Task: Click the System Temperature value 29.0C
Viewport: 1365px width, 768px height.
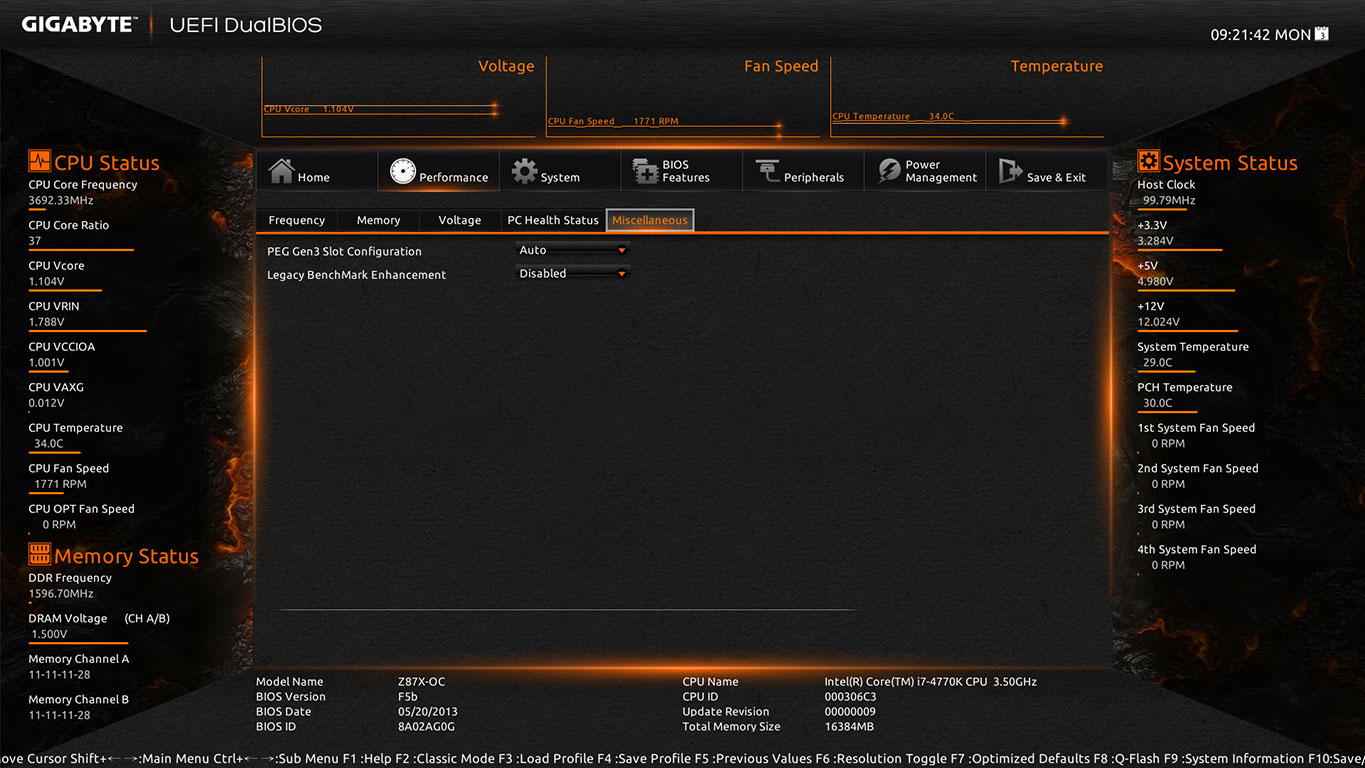Action: (x=1158, y=362)
